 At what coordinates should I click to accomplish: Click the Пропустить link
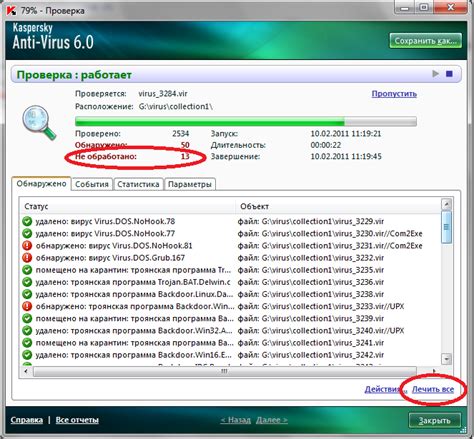pyautogui.click(x=394, y=94)
